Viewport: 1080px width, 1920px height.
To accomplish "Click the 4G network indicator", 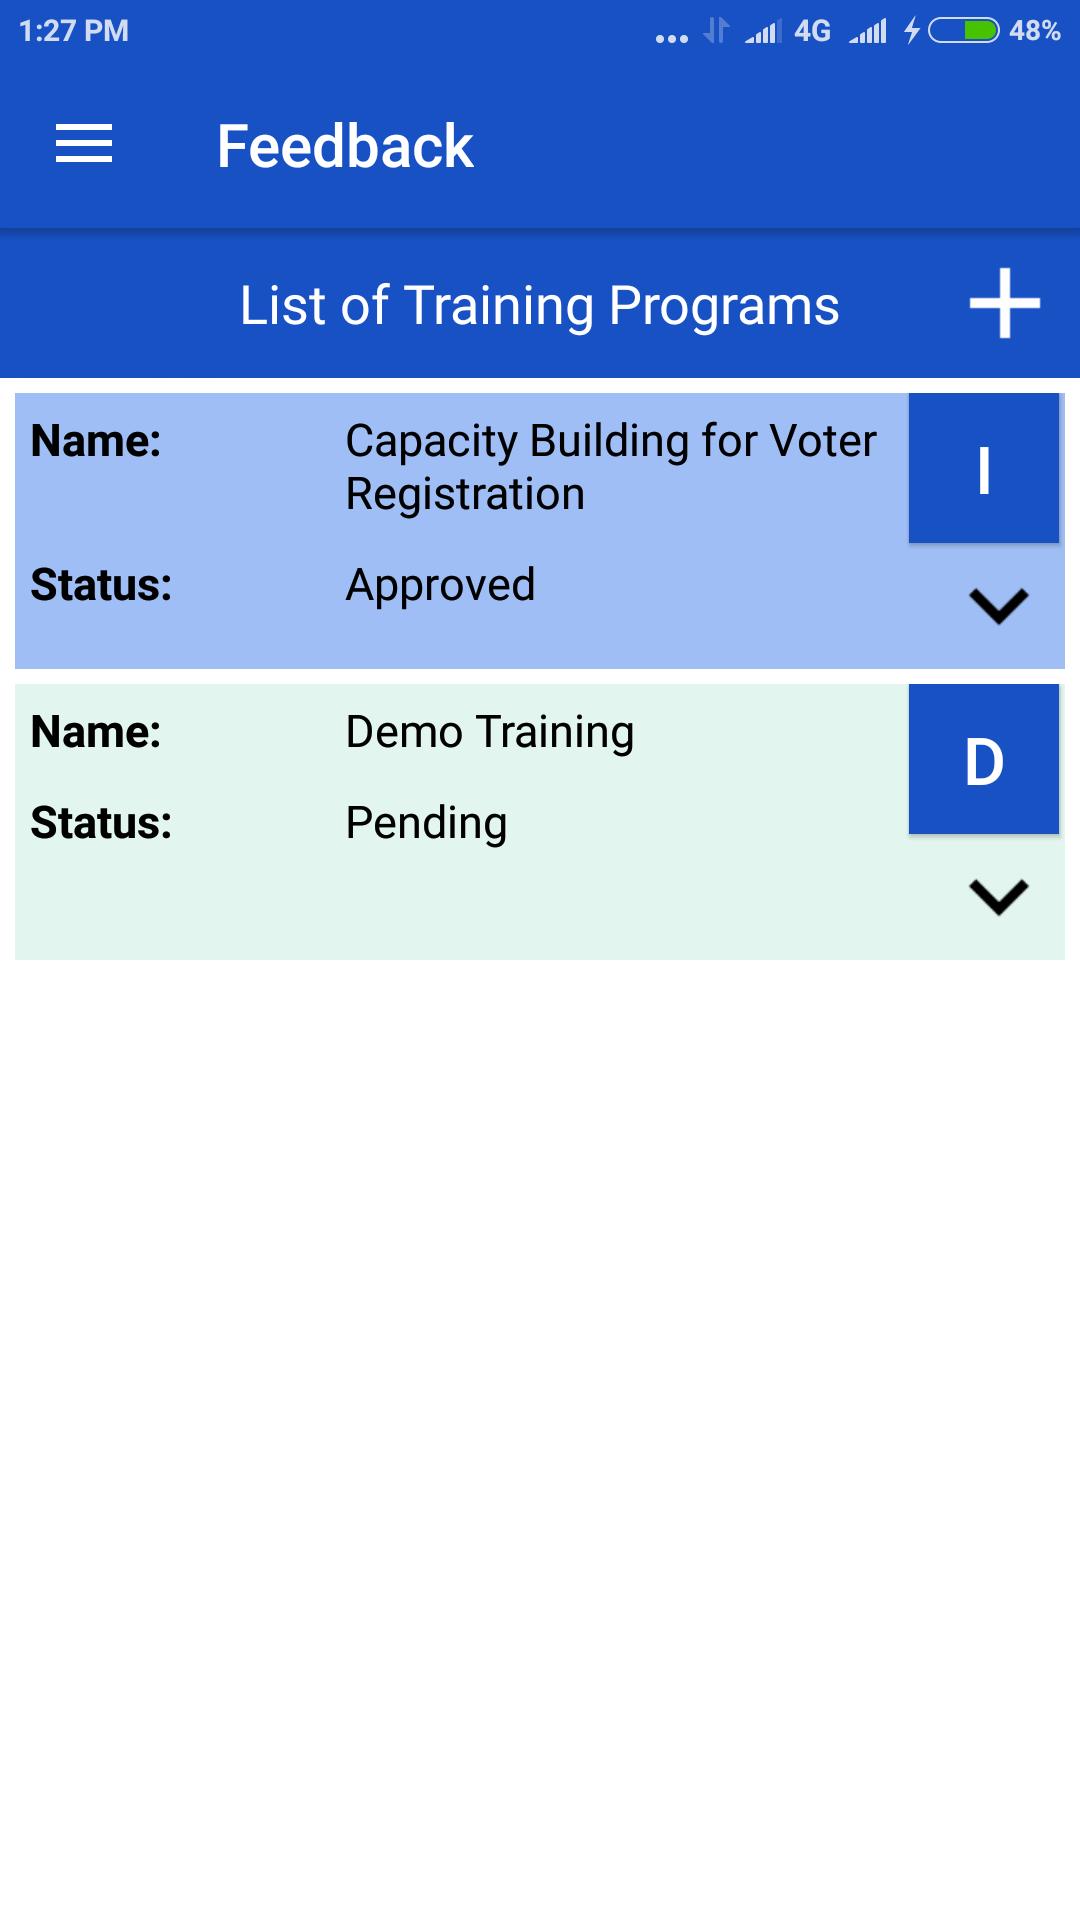I will click(812, 31).
